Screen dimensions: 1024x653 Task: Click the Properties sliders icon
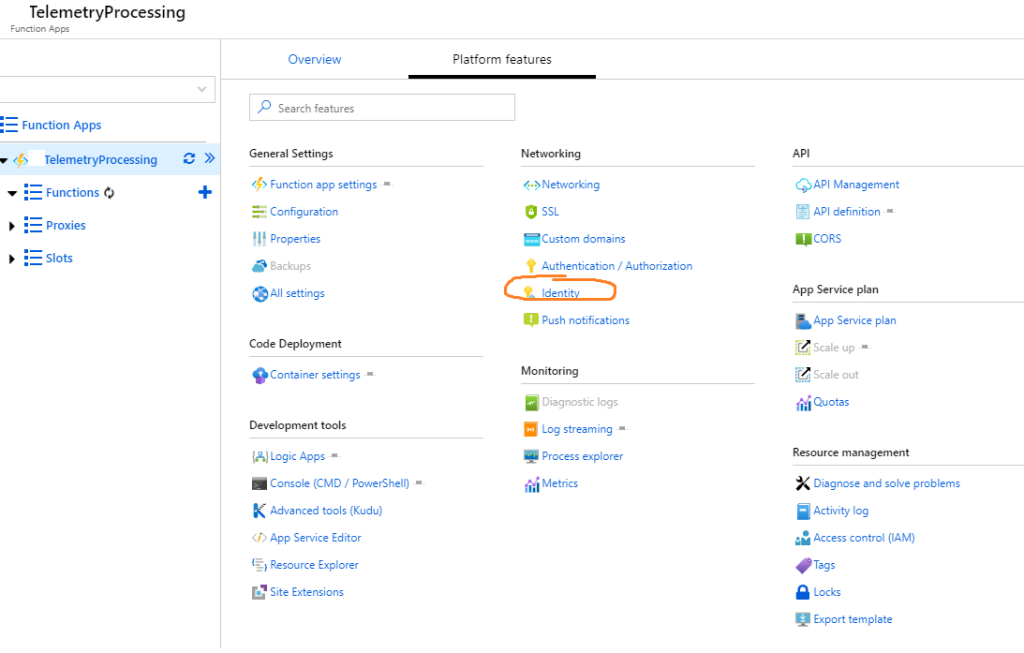pos(259,239)
